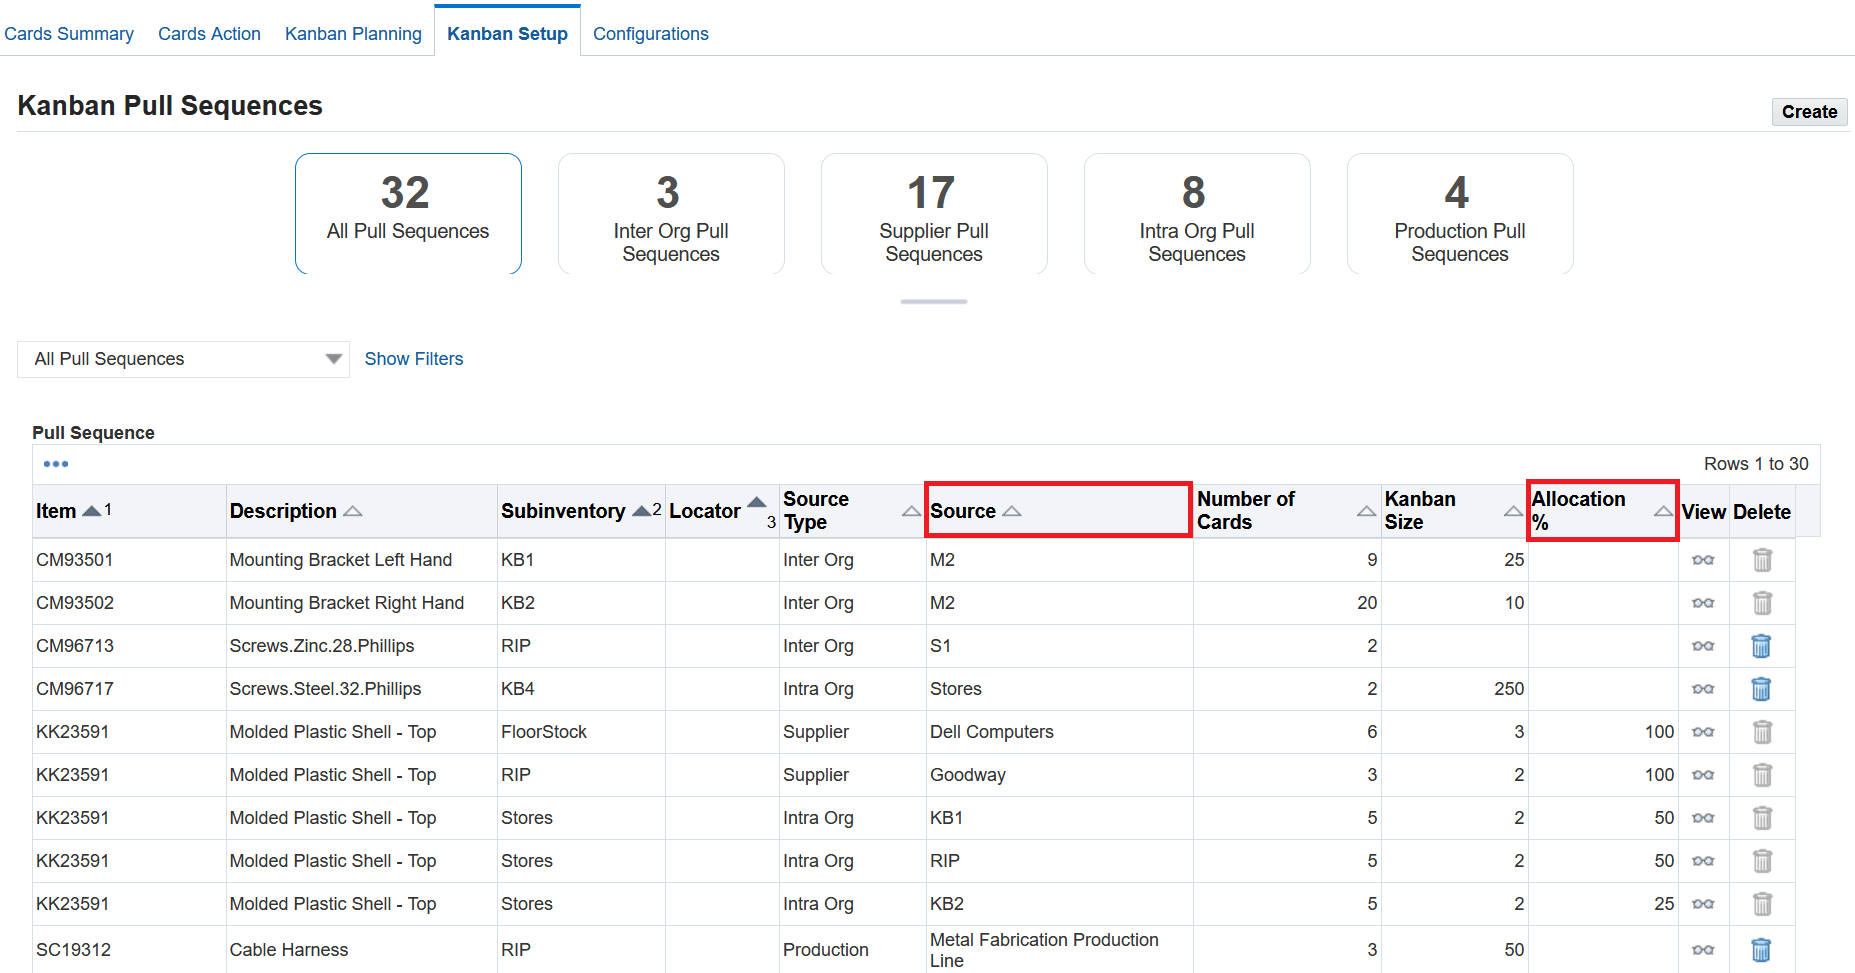The width and height of the screenshot is (1855, 973).
Task: Delete the CM96713 Screws pull sequence
Action: point(1761,646)
